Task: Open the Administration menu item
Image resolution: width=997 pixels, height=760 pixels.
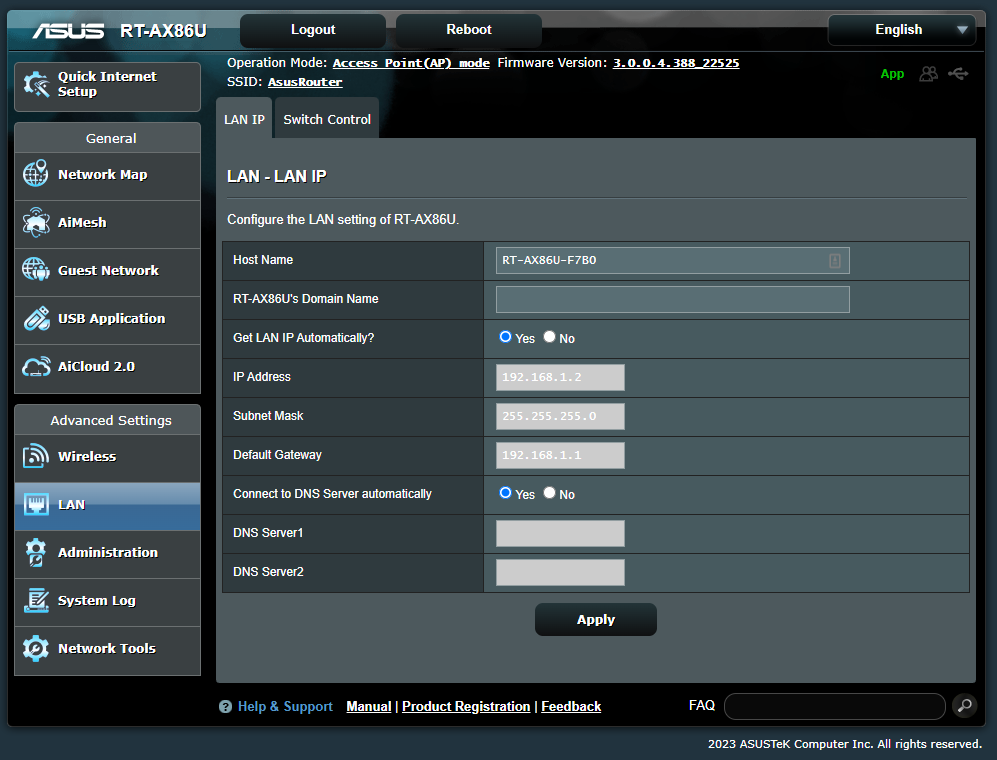Action: pos(107,553)
